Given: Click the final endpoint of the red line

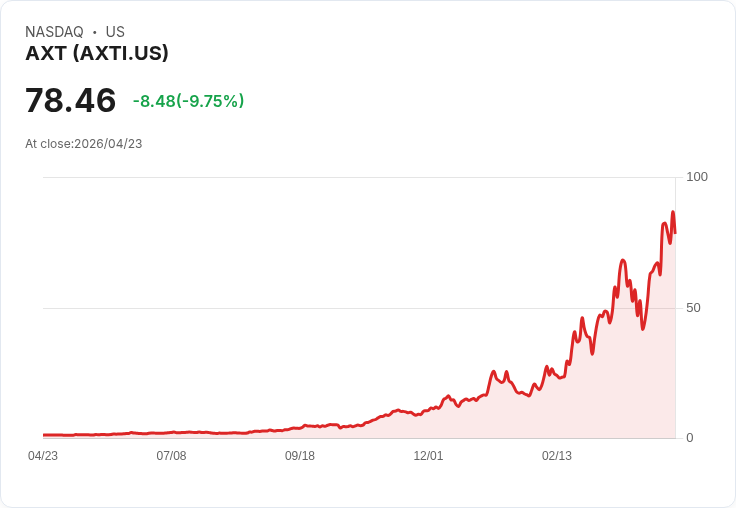Looking at the screenshot, I should coord(675,232).
